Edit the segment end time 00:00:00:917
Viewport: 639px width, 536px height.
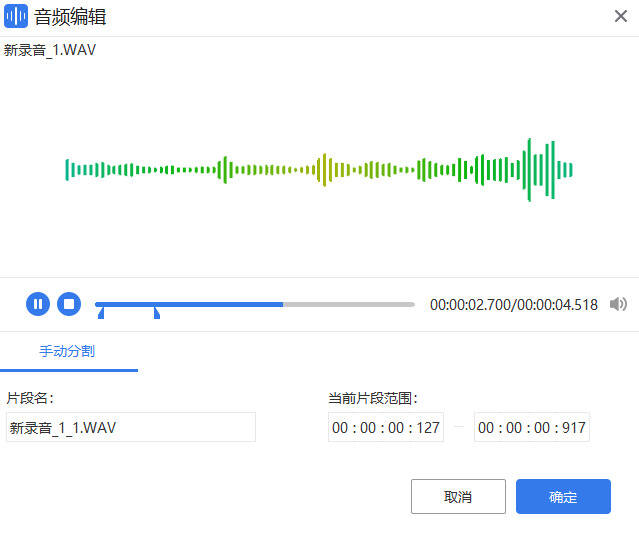(532, 427)
